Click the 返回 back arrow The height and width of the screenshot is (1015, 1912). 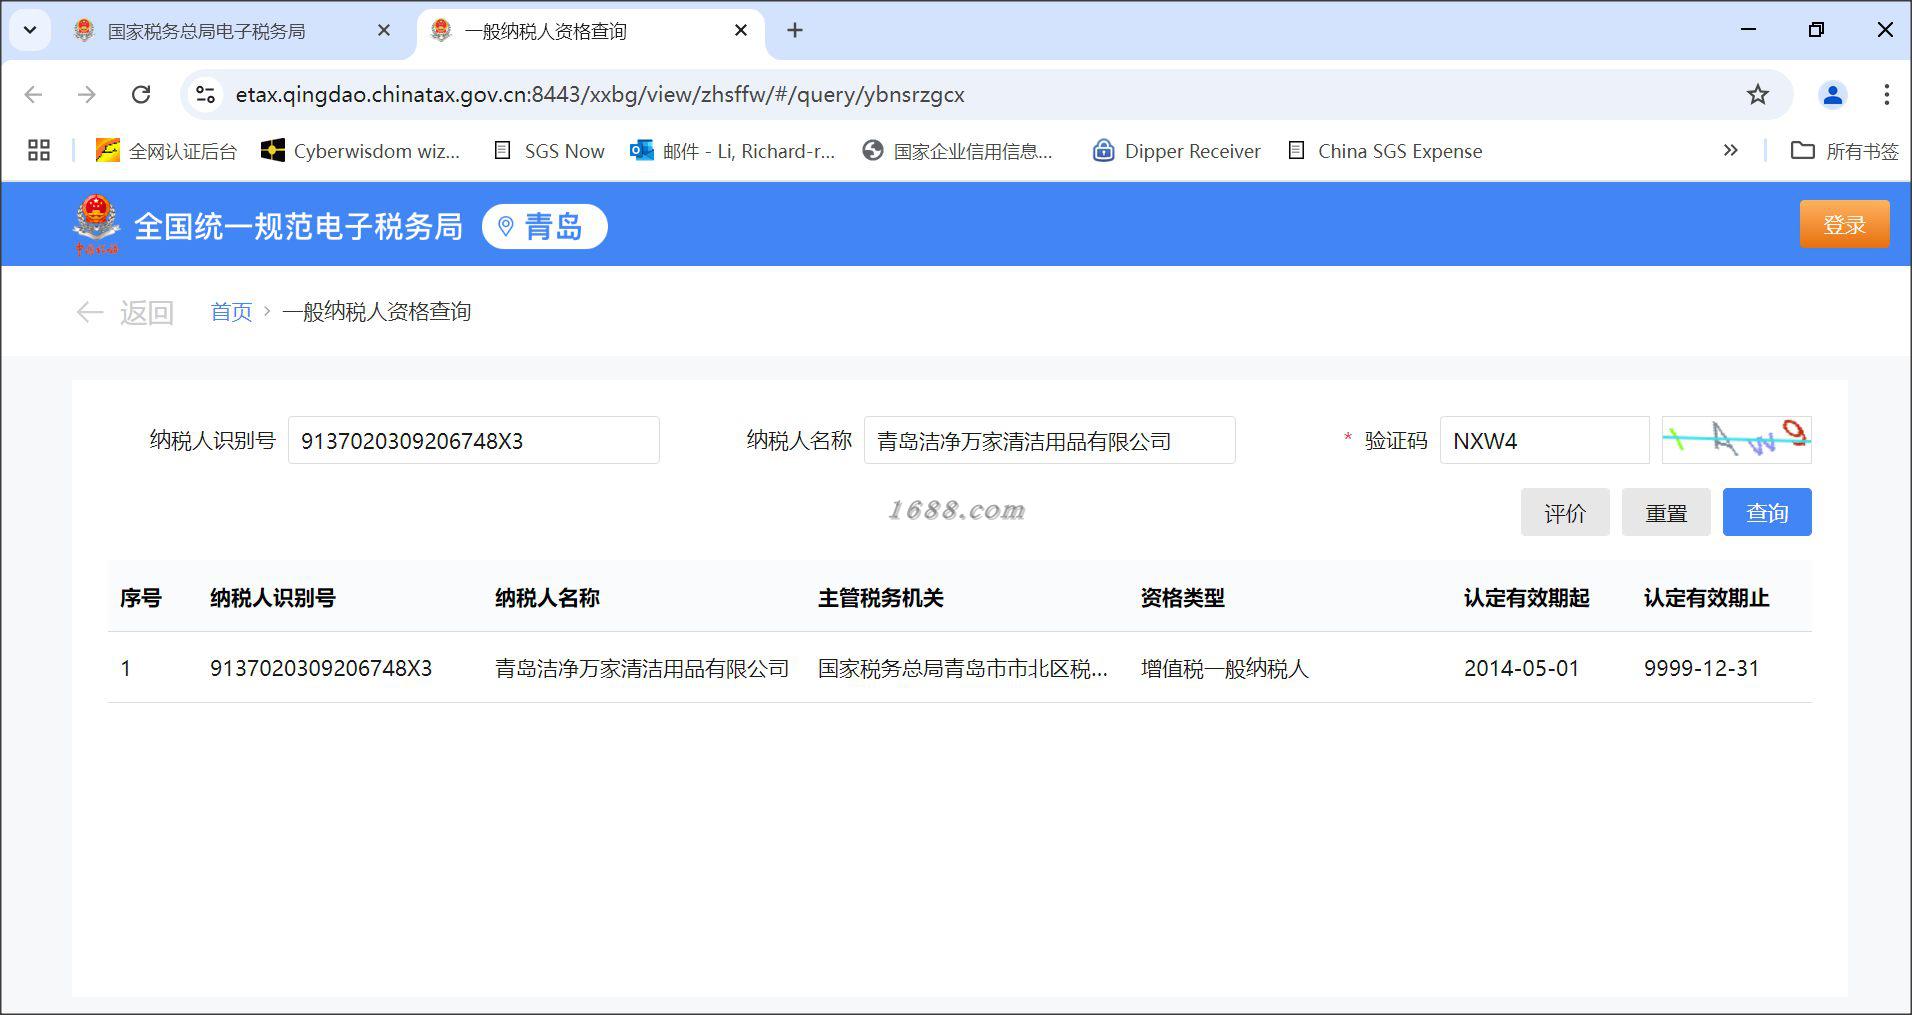pyautogui.click(x=125, y=313)
